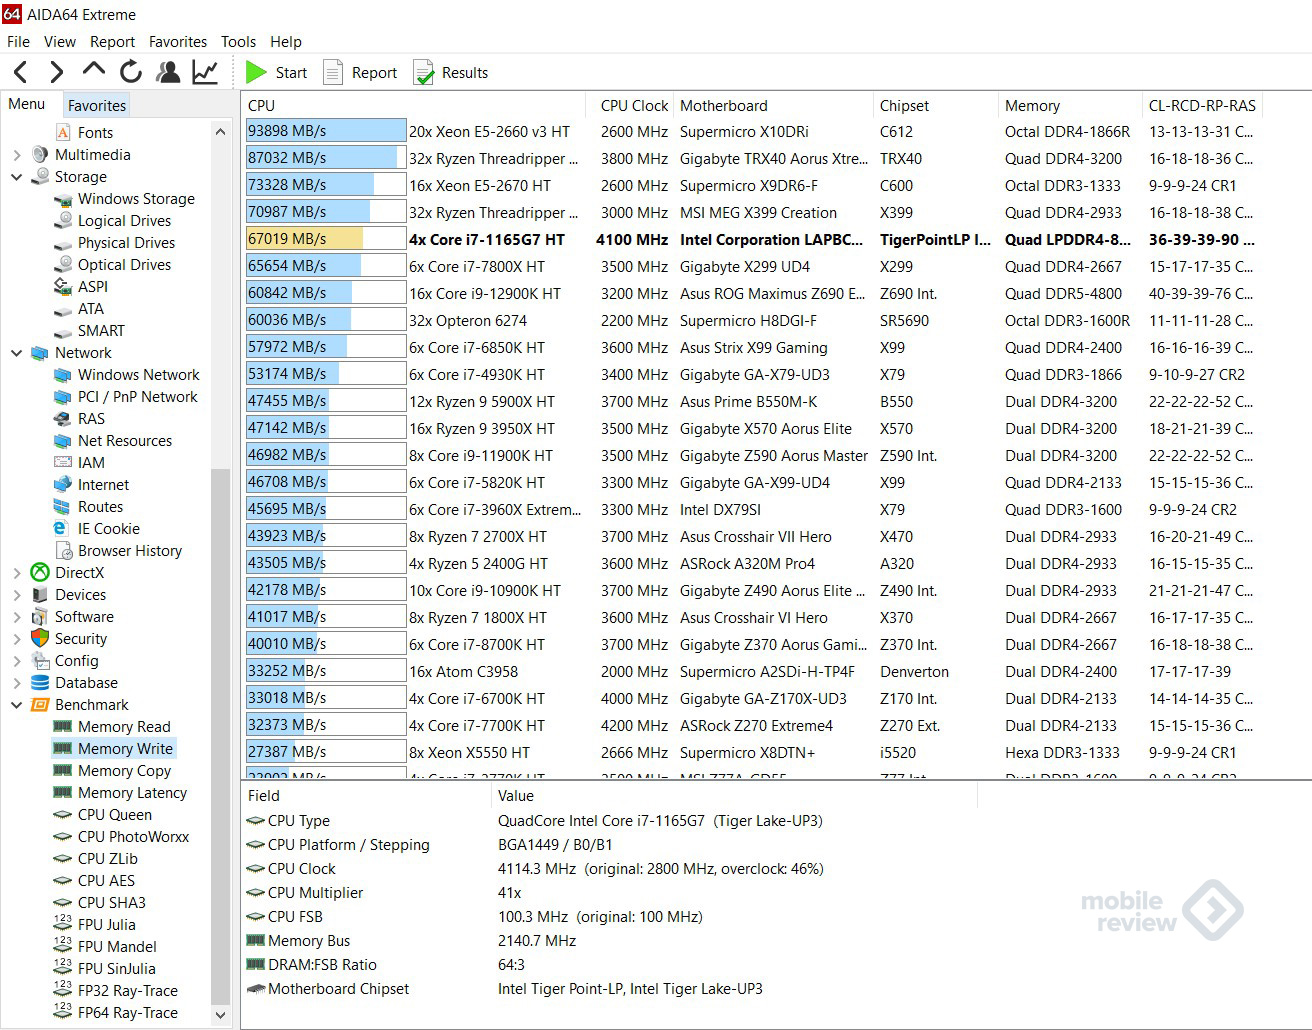Image resolution: width=1312 pixels, height=1030 pixels.
Task: Expand the Security tree node
Action: [16, 639]
